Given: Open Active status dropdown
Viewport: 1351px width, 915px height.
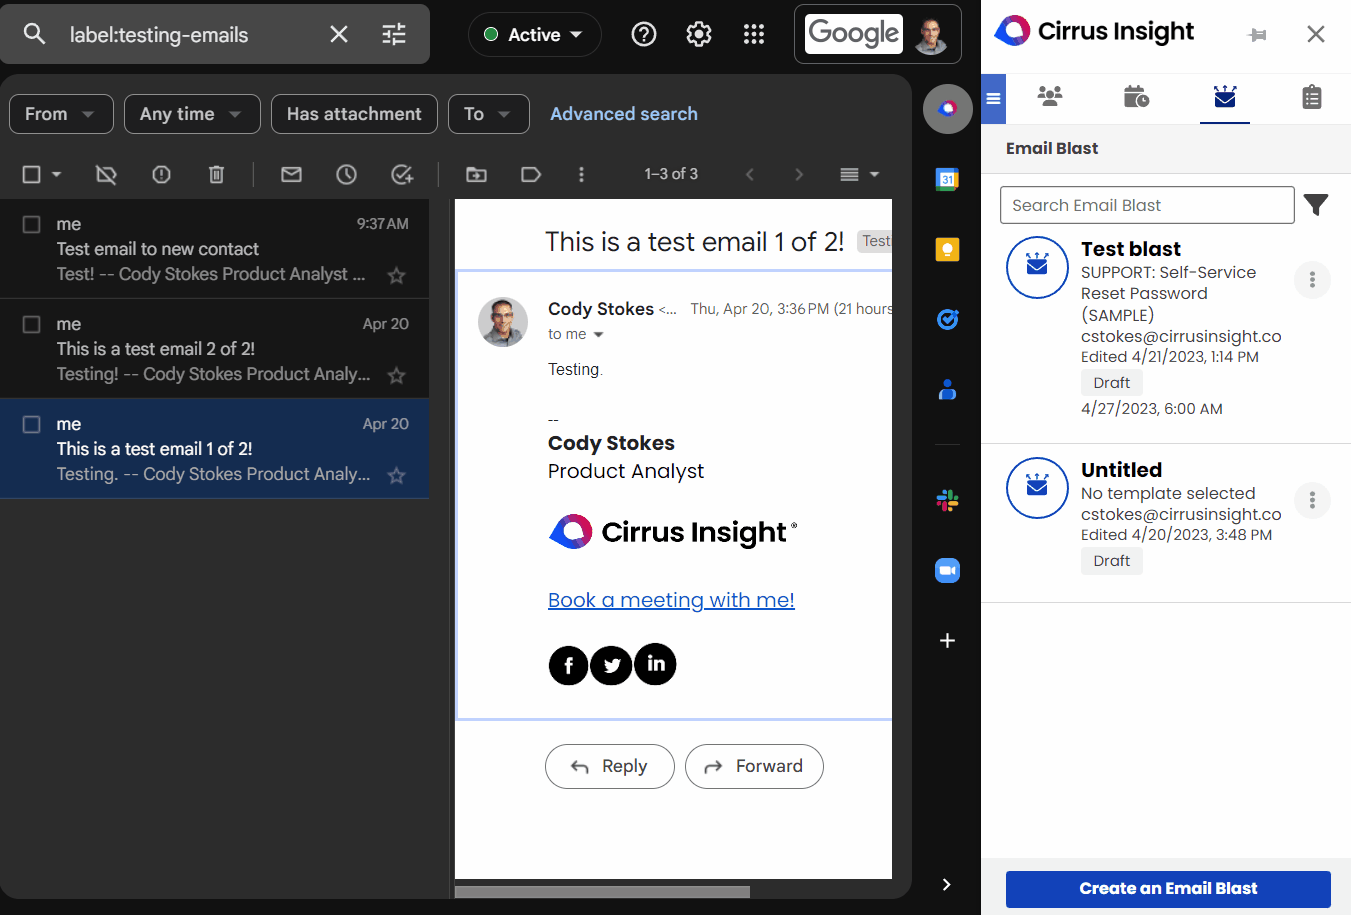Looking at the screenshot, I should [x=534, y=35].
